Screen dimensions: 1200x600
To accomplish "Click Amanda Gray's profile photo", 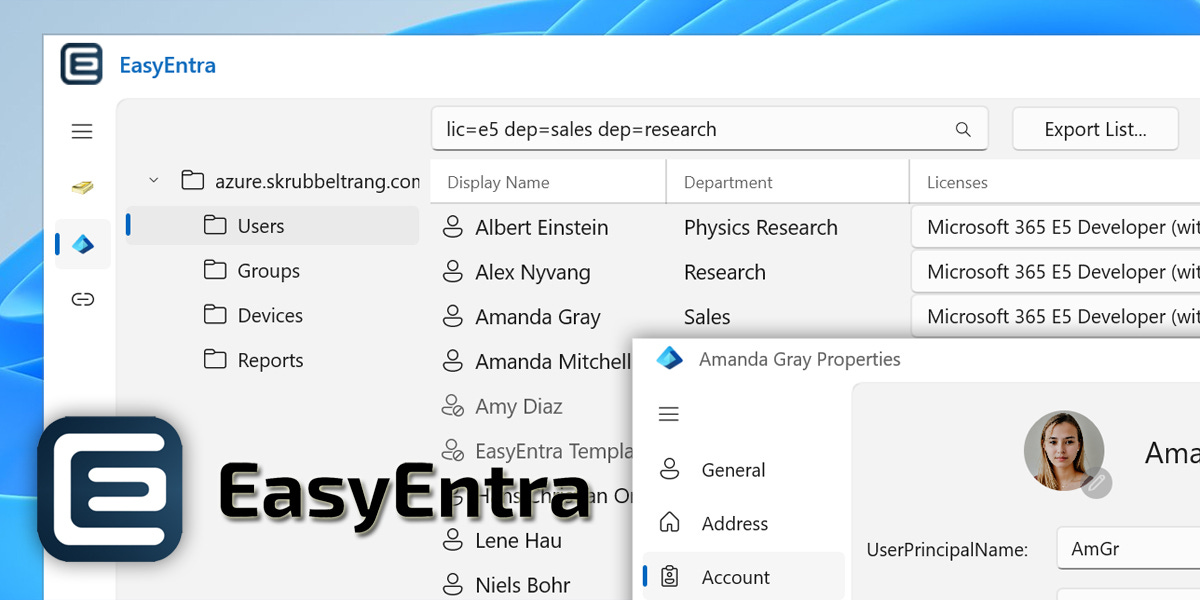I will tap(1064, 451).
